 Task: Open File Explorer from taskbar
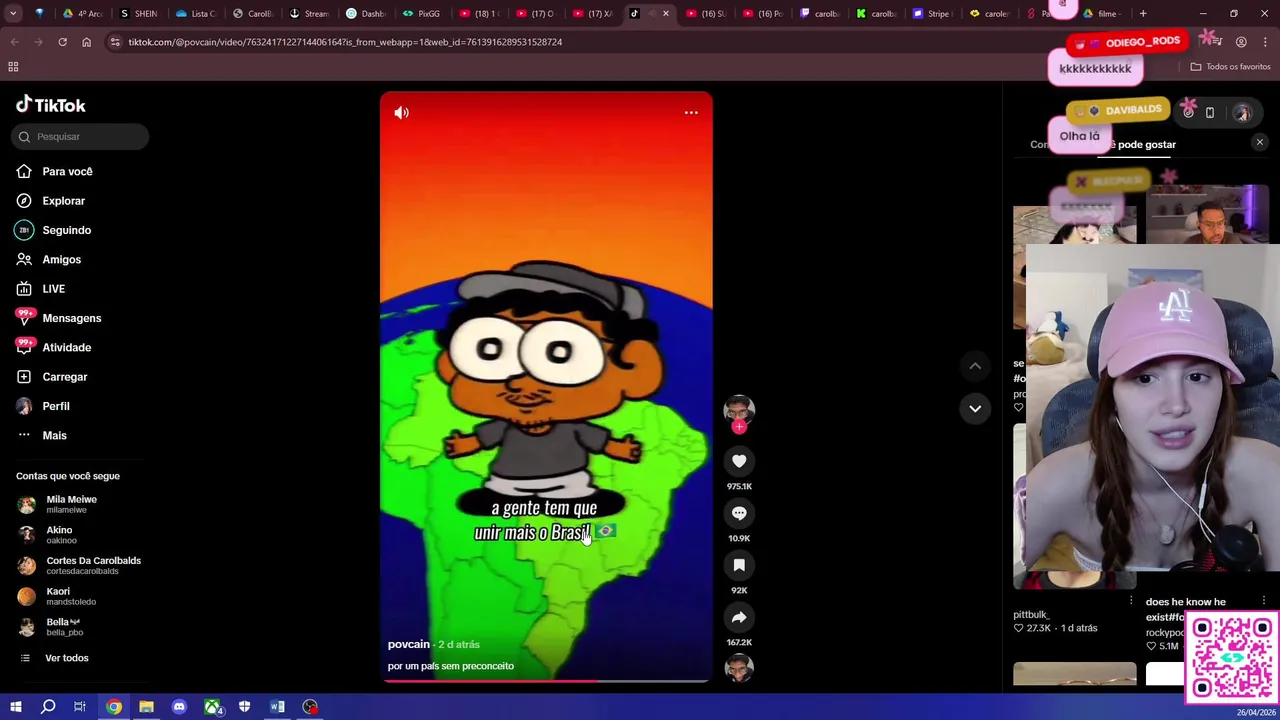[x=146, y=707]
